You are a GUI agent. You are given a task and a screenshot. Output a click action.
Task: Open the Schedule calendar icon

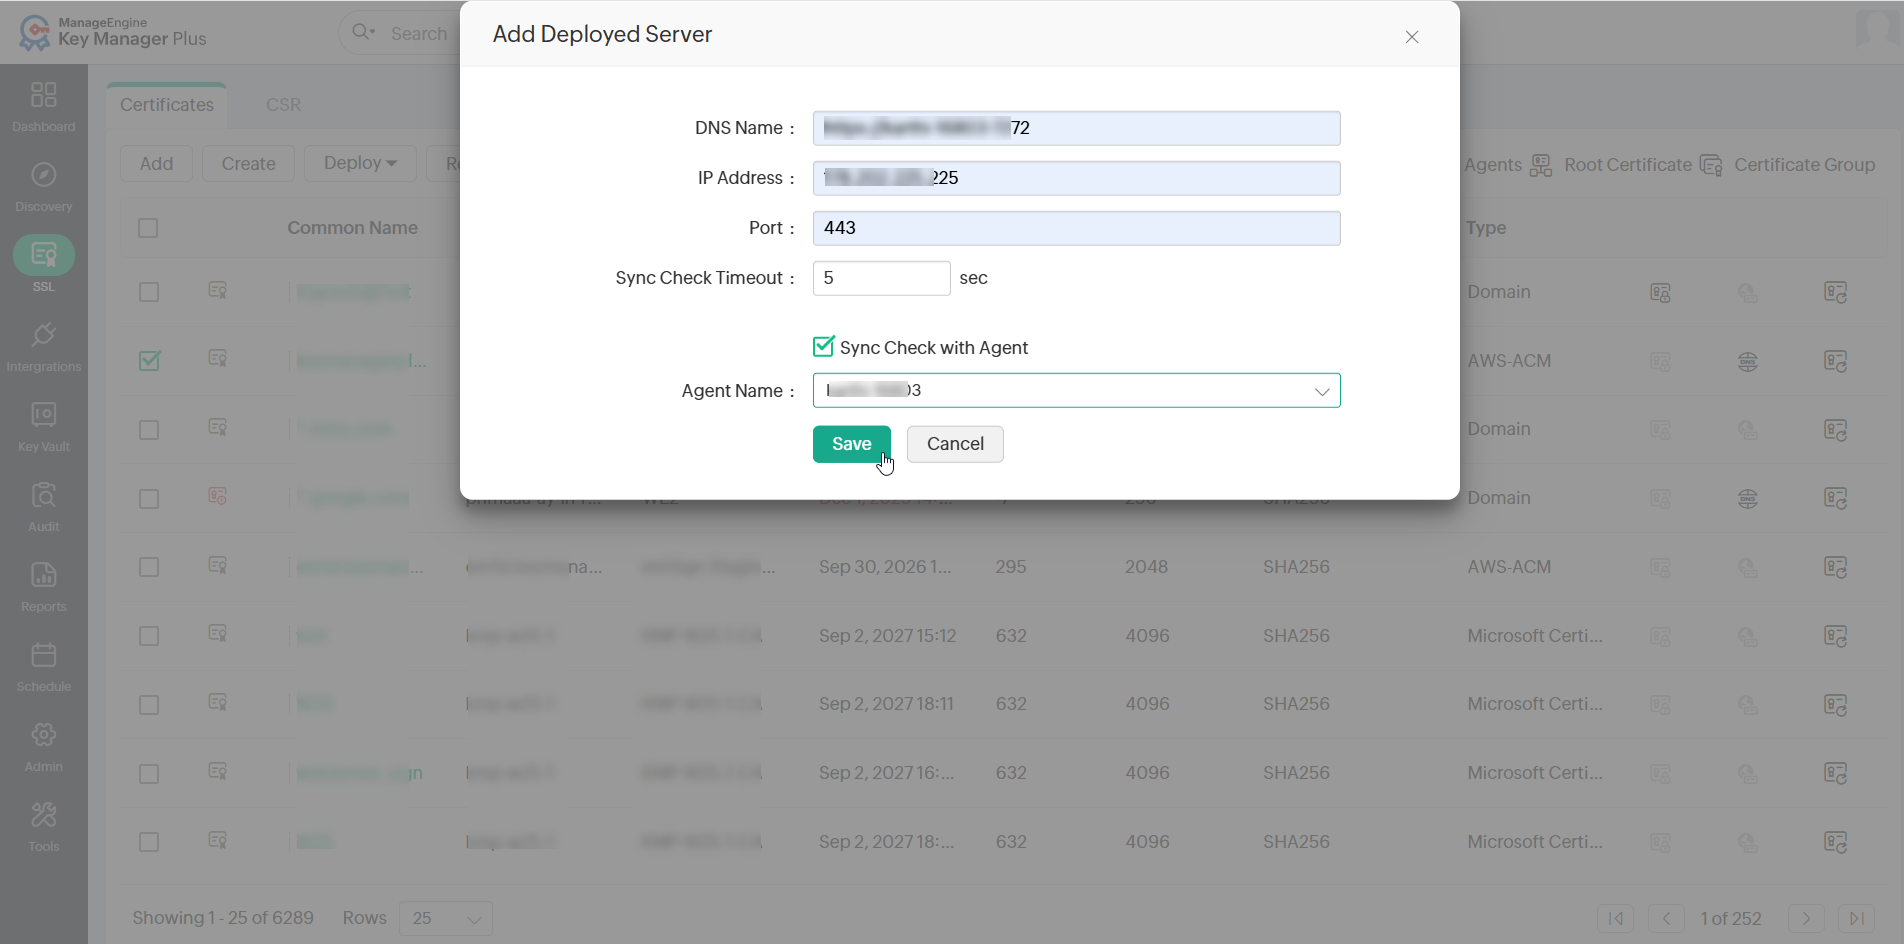(x=43, y=655)
